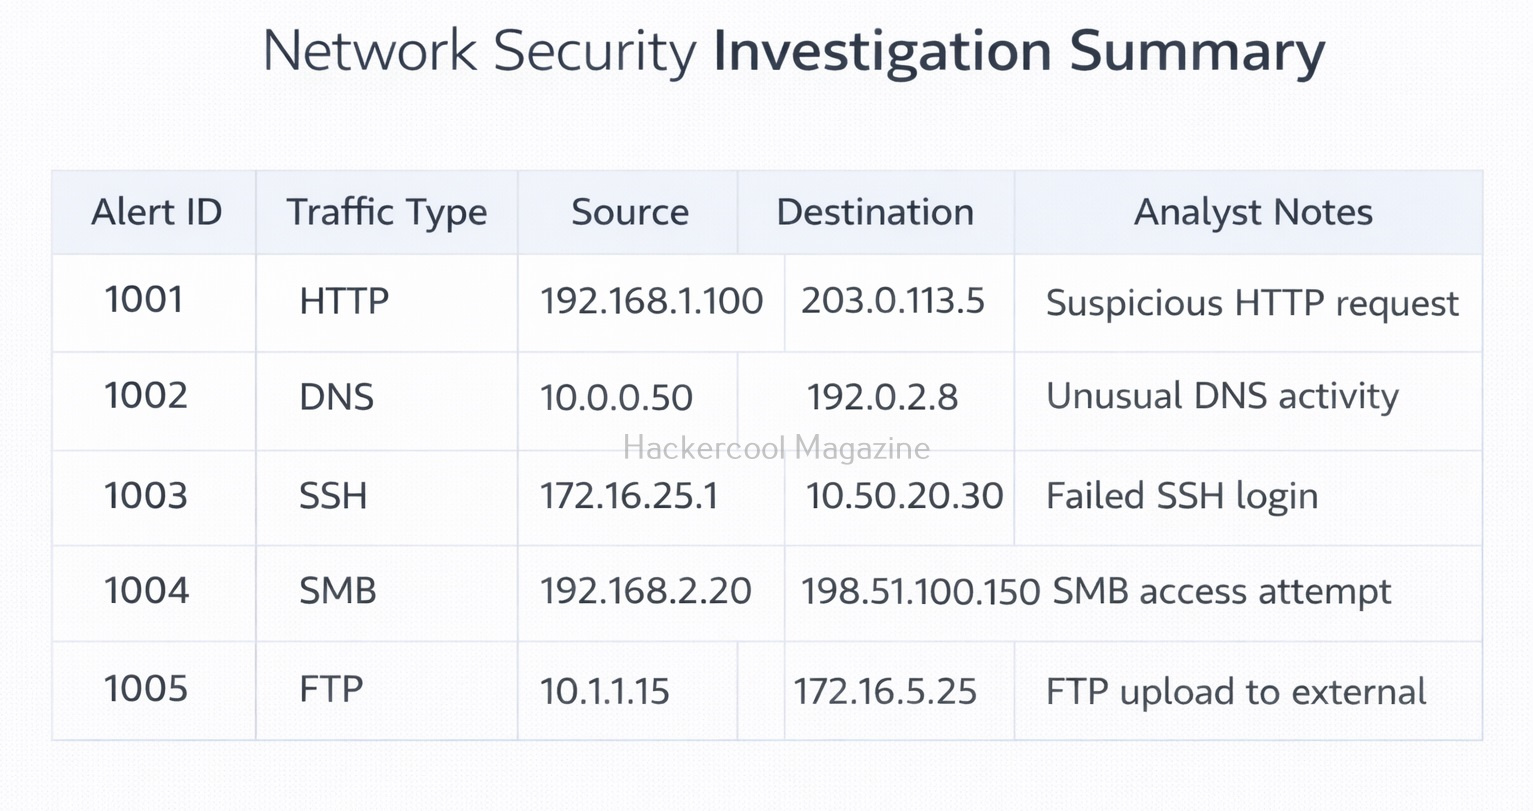Click the Traffic Type column header
The height and width of the screenshot is (811, 1533).
(x=386, y=212)
